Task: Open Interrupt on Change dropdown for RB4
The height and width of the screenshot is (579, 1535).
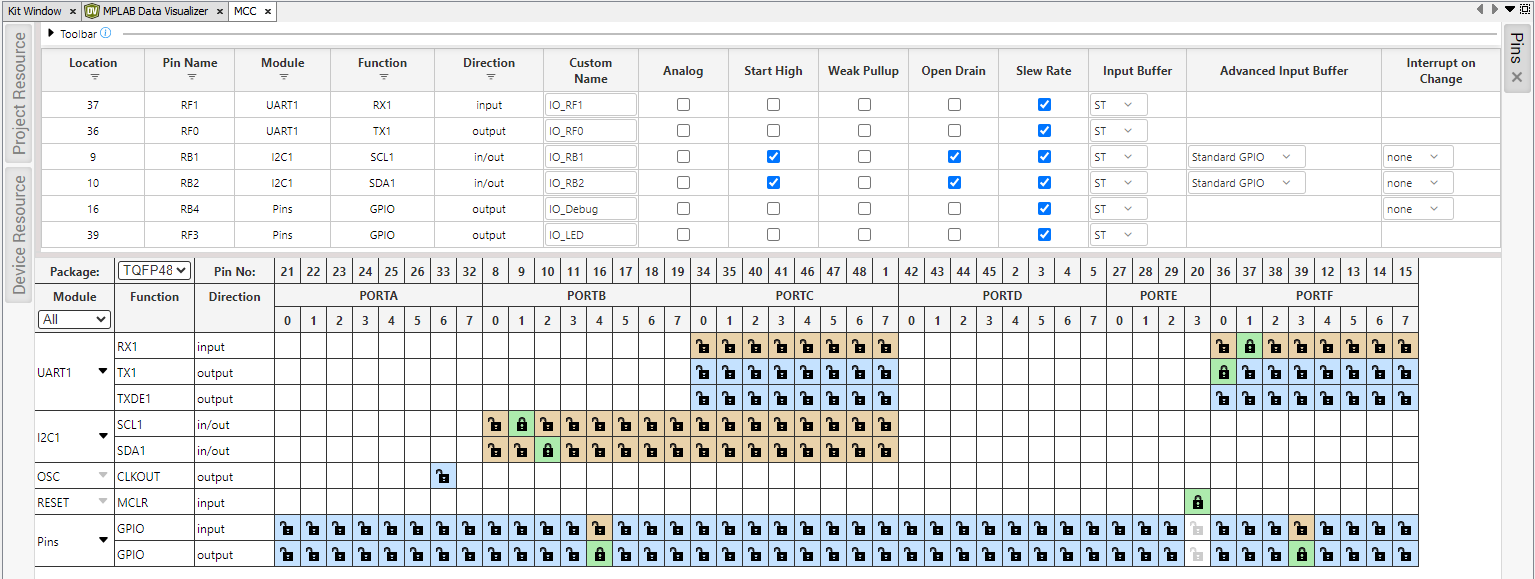Action: tap(1418, 208)
